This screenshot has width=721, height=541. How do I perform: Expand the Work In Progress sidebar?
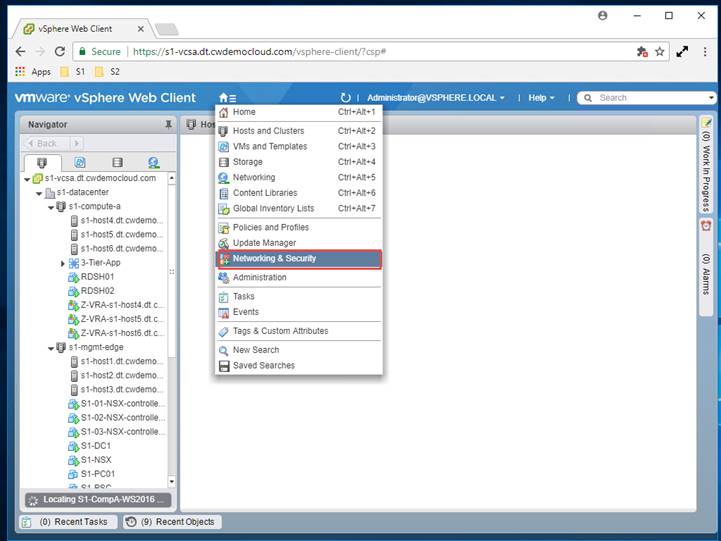[706, 165]
